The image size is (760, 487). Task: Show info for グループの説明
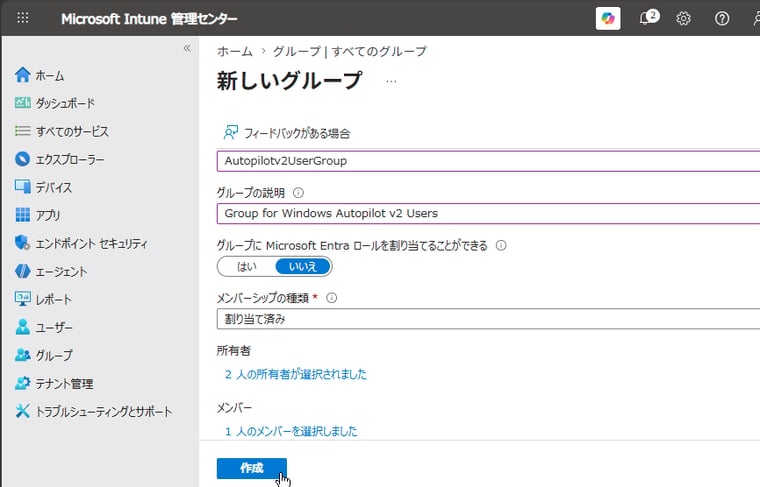click(298, 193)
